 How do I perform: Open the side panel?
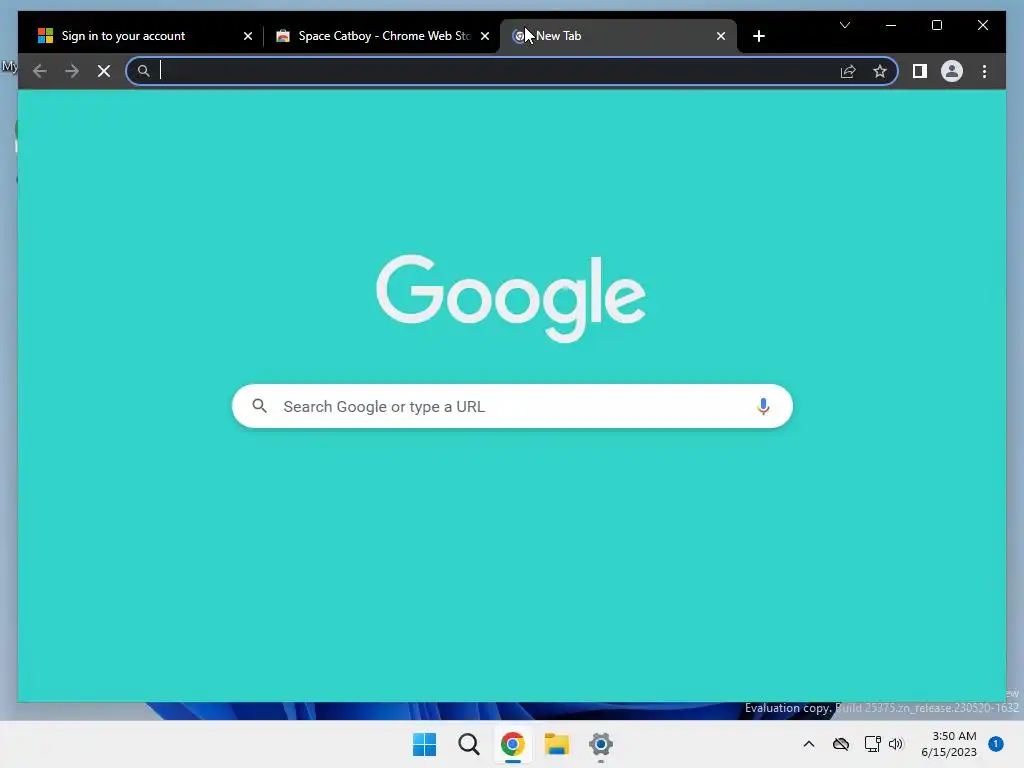[920, 71]
